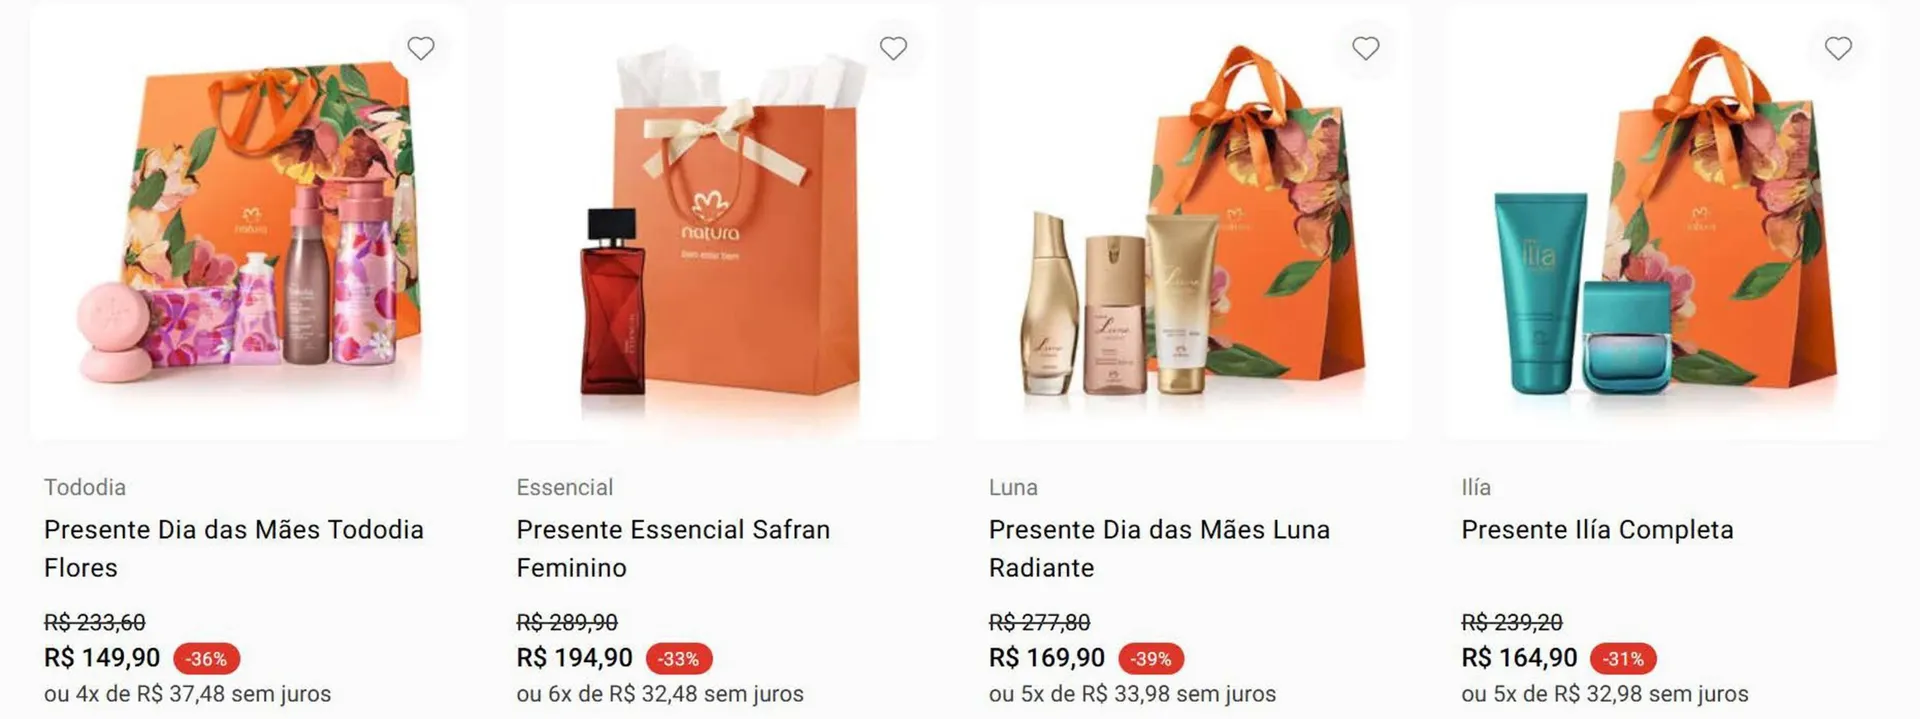Click the -36% discount badge
Image resolution: width=1920 pixels, height=719 pixels.
[x=206, y=658]
